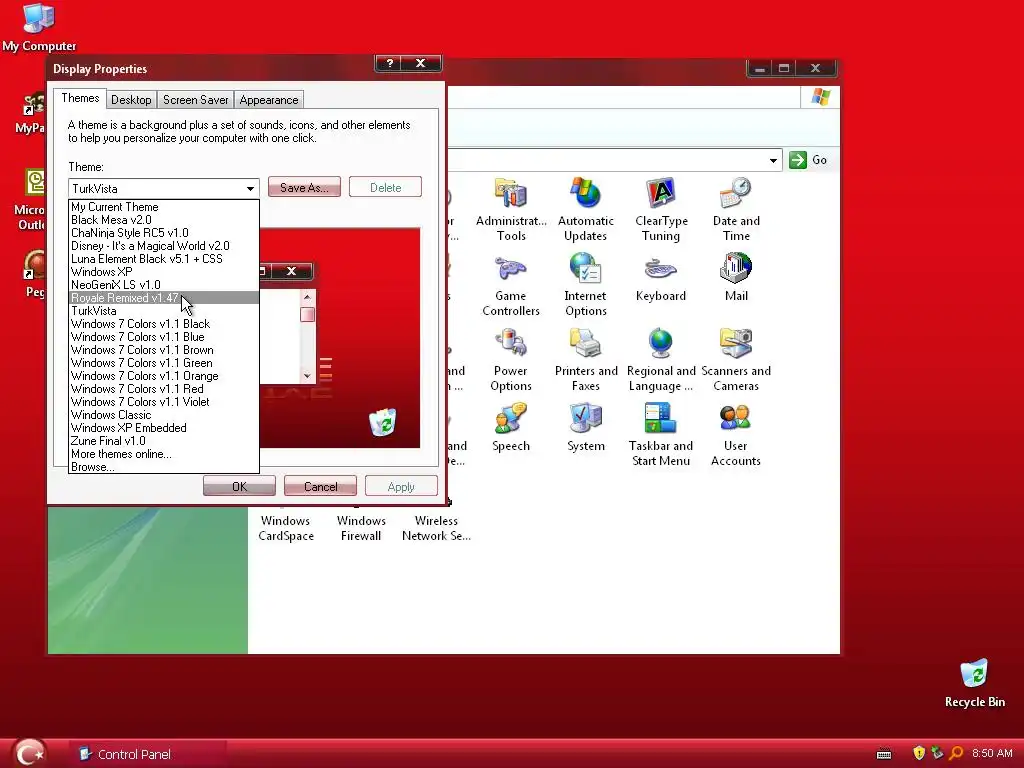Image resolution: width=1024 pixels, height=768 pixels.
Task: Switch to the Appearance tab
Action: point(268,100)
